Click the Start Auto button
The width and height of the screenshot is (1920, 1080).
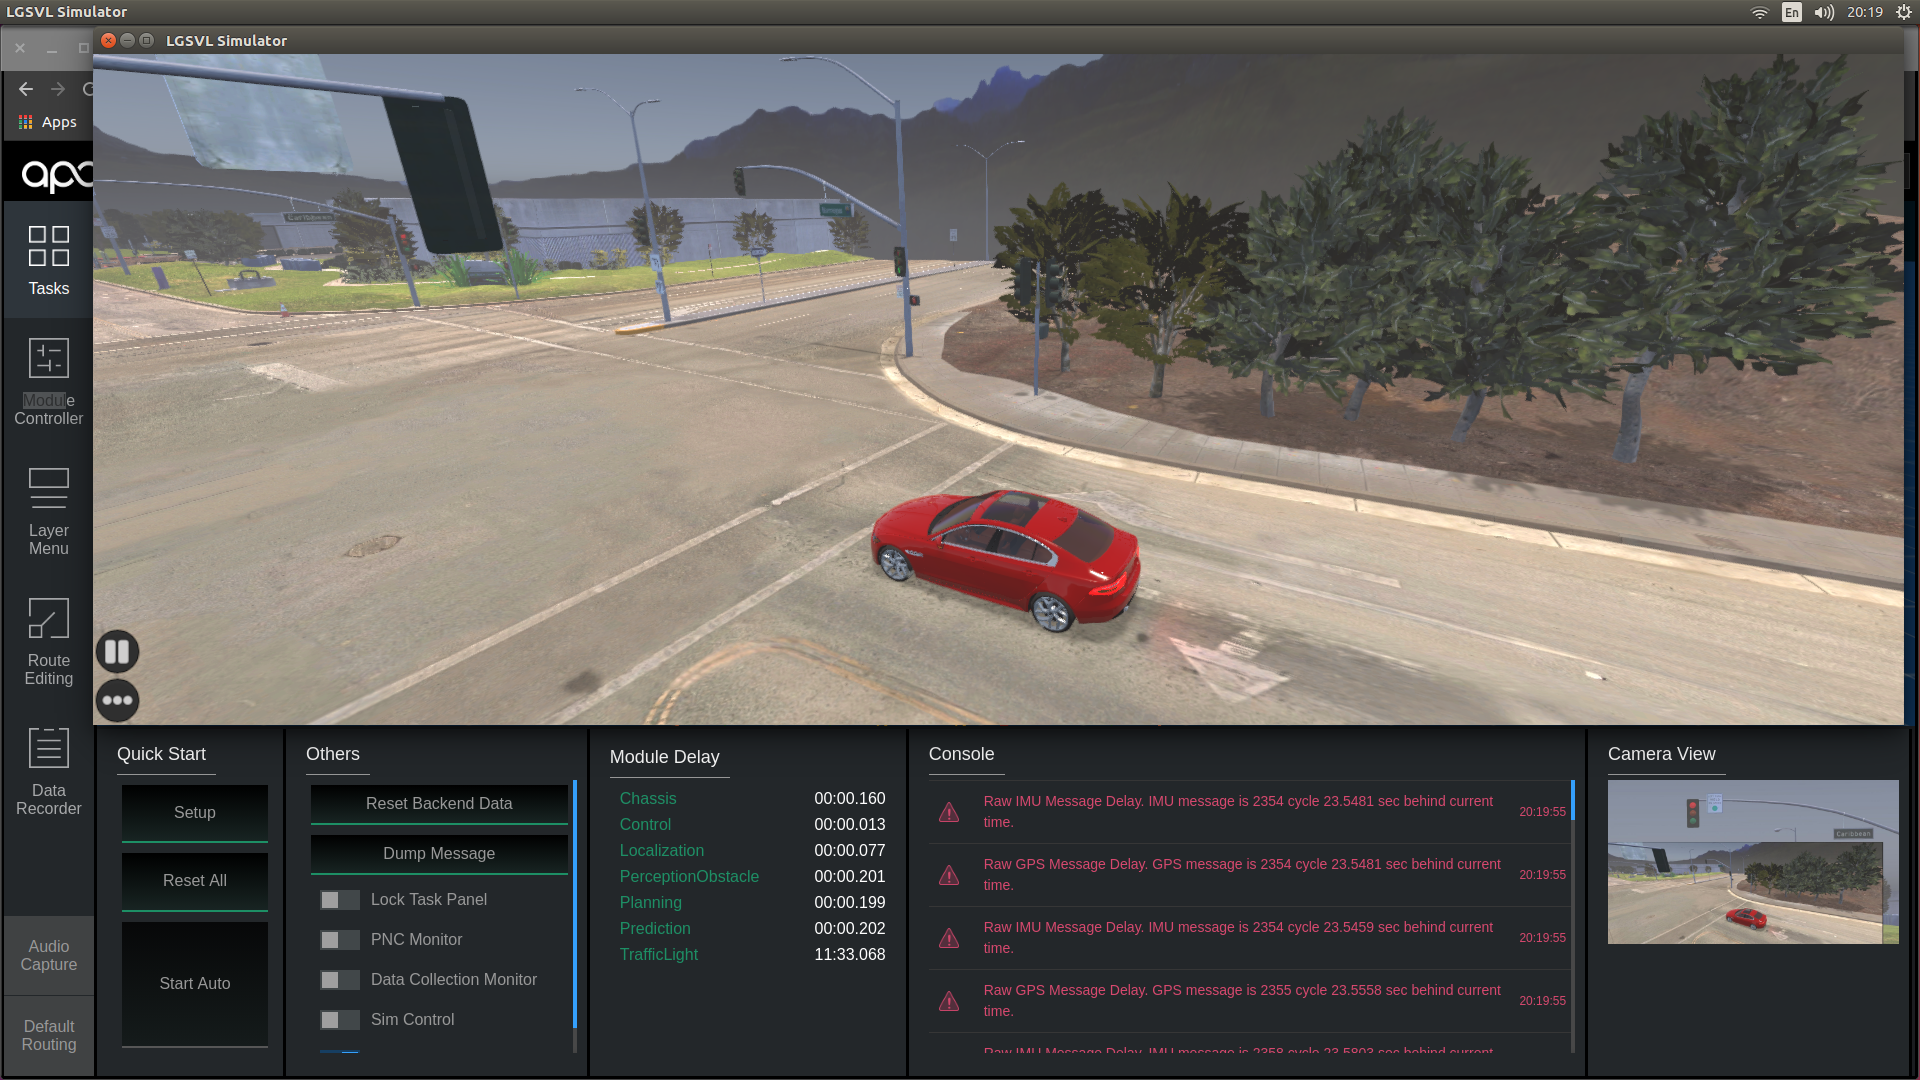(x=195, y=983)
